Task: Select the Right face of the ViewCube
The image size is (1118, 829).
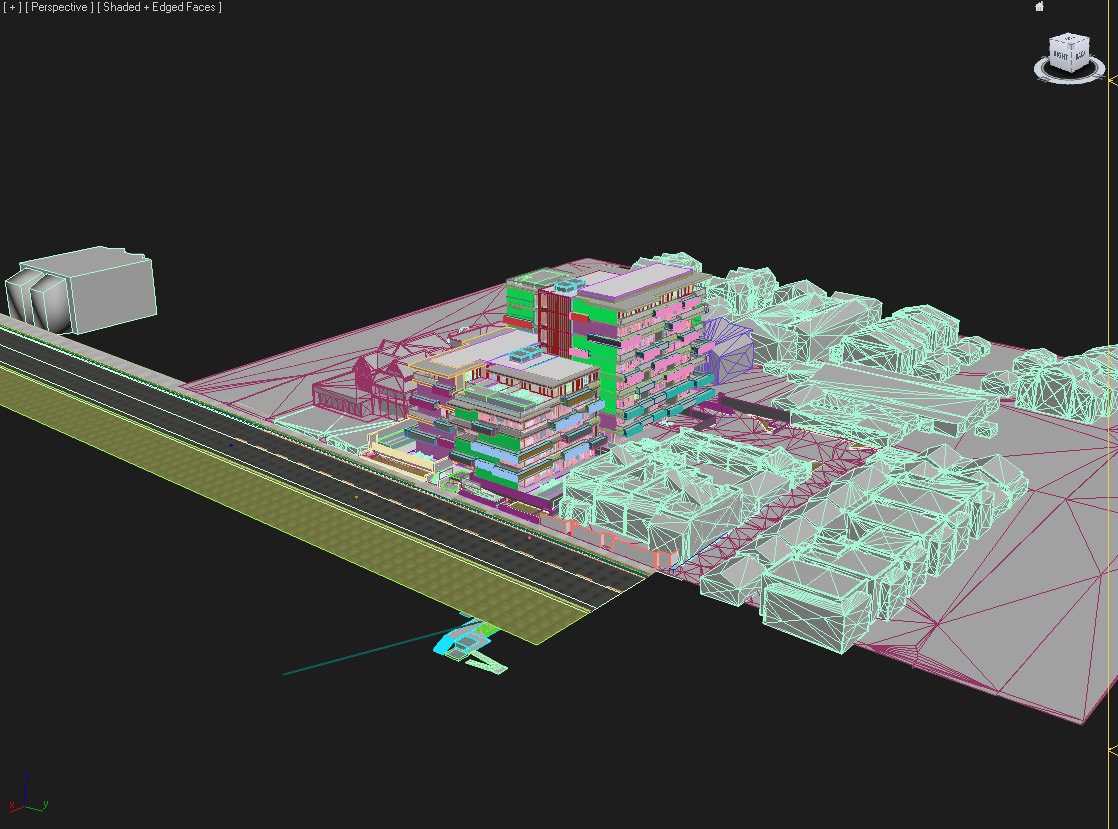Action: [x=1061, y=55]
